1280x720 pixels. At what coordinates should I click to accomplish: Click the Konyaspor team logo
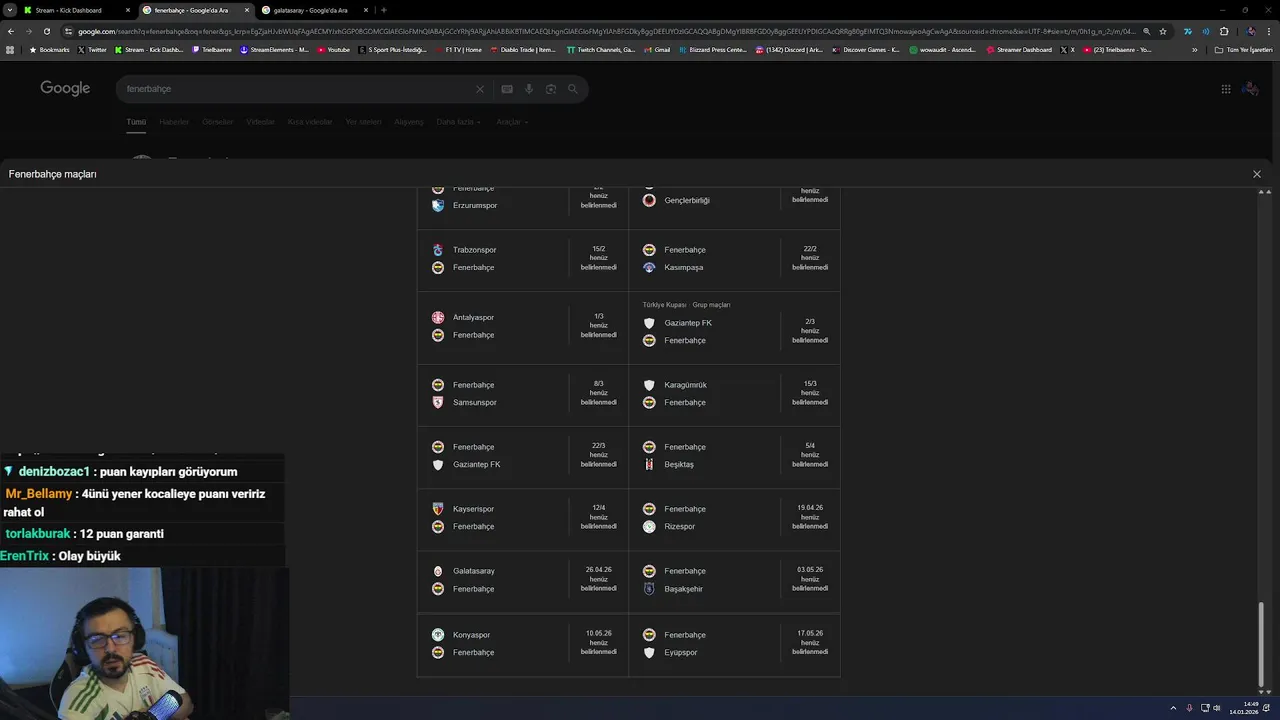(438, 635)
